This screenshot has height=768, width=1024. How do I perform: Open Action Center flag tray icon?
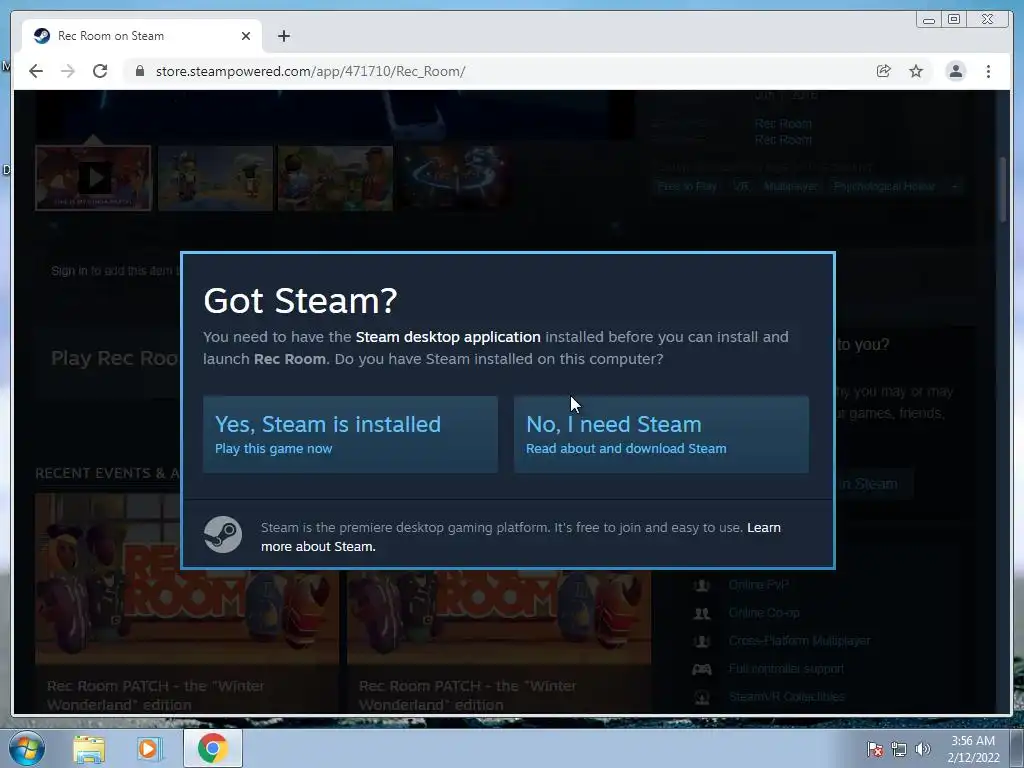[x=875, y=749]
